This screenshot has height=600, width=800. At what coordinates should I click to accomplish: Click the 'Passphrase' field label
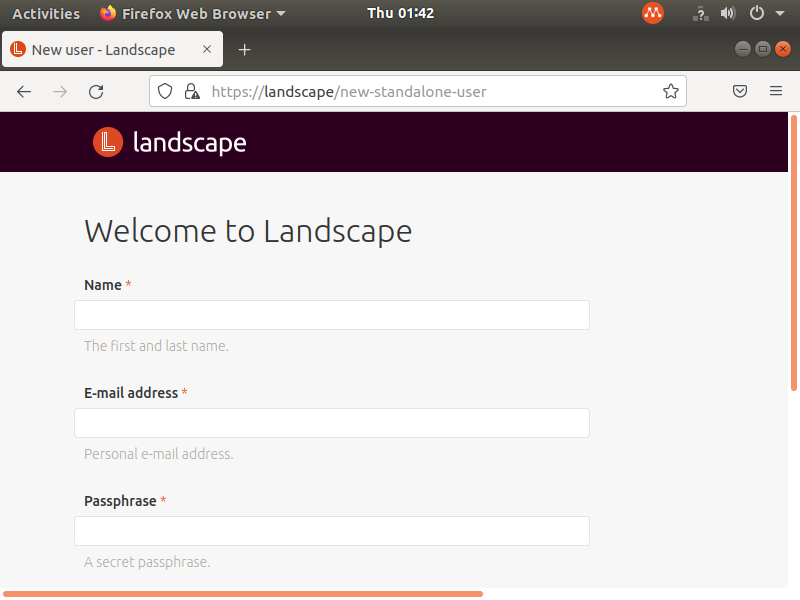point(120,501)
